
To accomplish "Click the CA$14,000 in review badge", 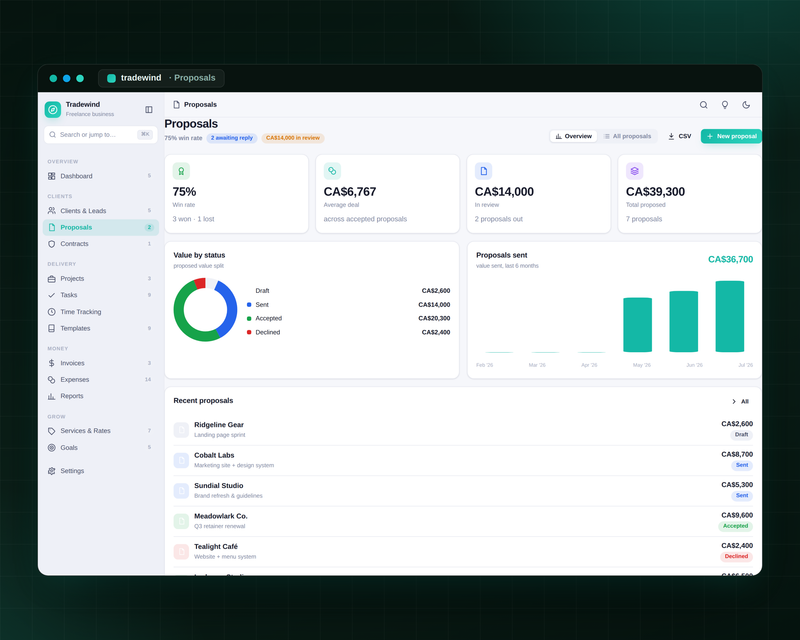I will tap(293, 138).
